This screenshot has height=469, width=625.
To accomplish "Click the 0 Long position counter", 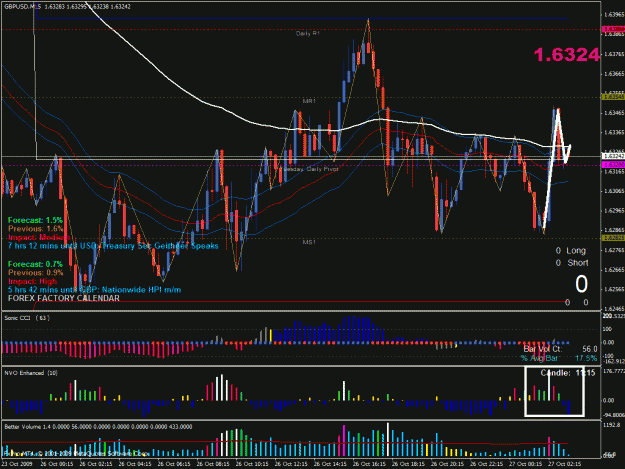I will [x=571, y=251].
